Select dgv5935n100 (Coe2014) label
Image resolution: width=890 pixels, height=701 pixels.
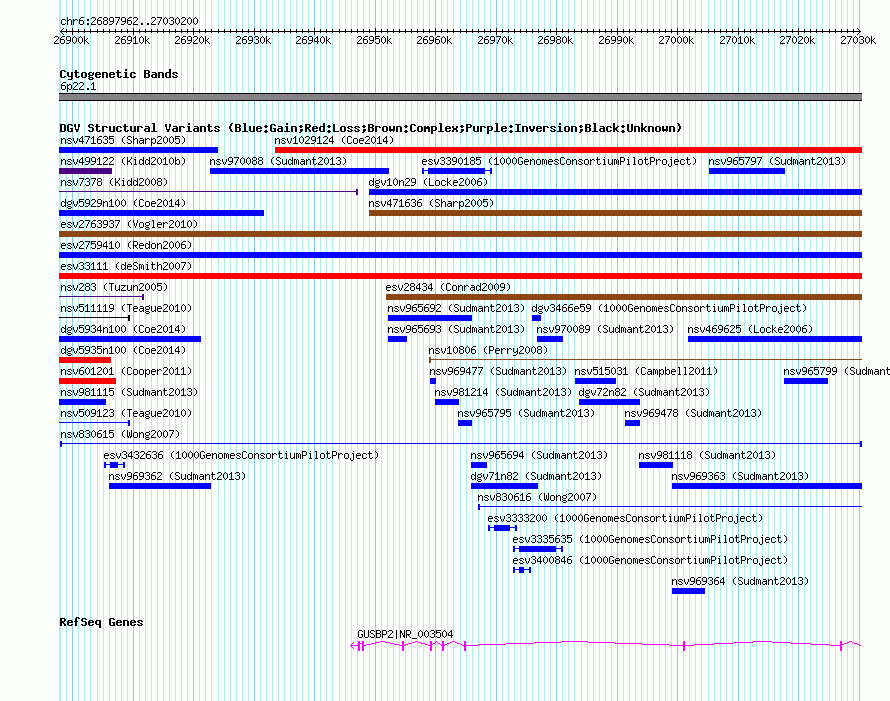(123, 350)
